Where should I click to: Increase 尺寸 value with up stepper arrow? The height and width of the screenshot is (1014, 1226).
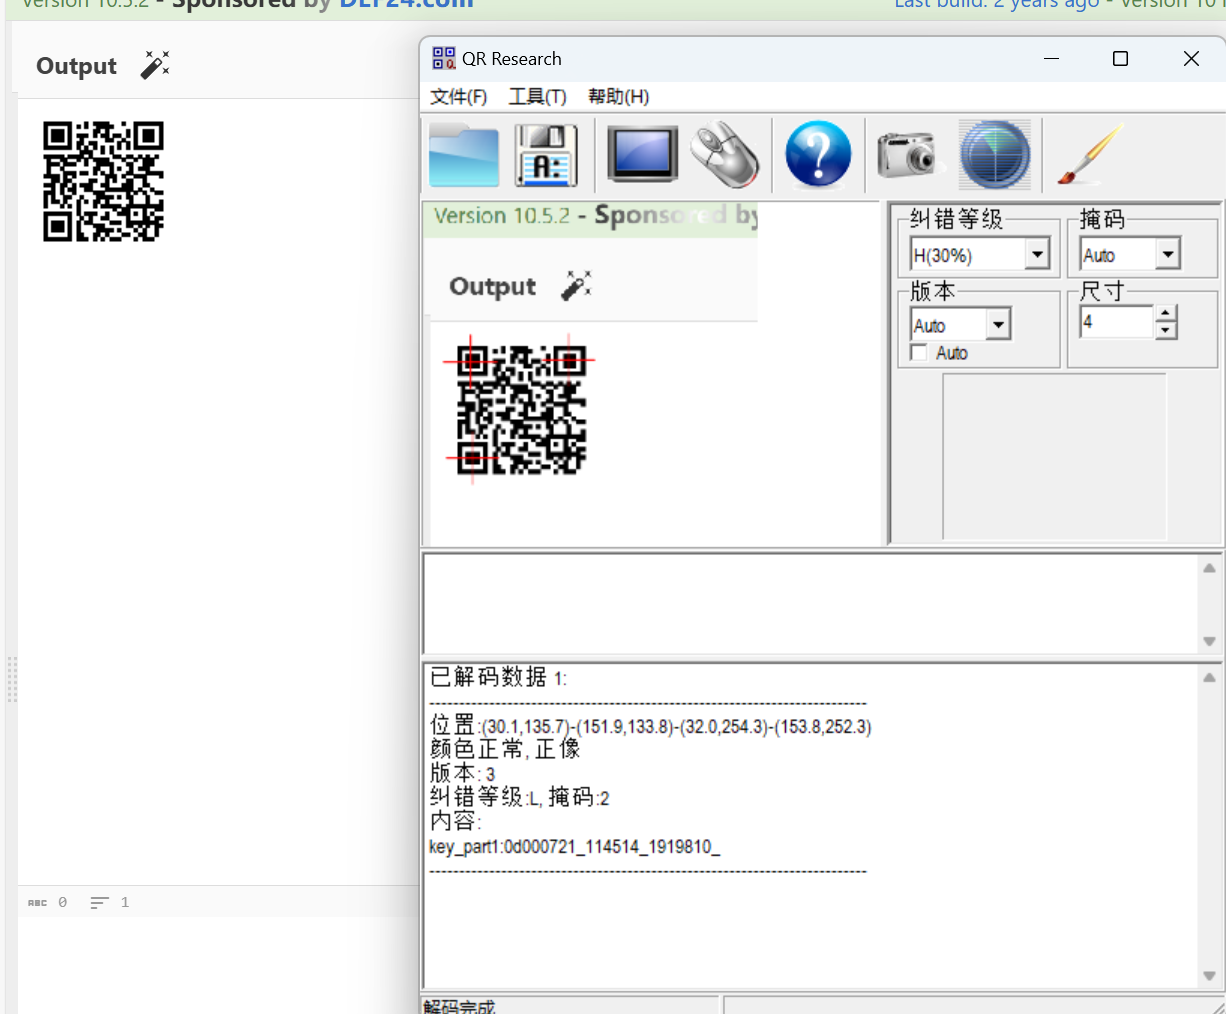pyautogui.click(x=1165, y=314)
